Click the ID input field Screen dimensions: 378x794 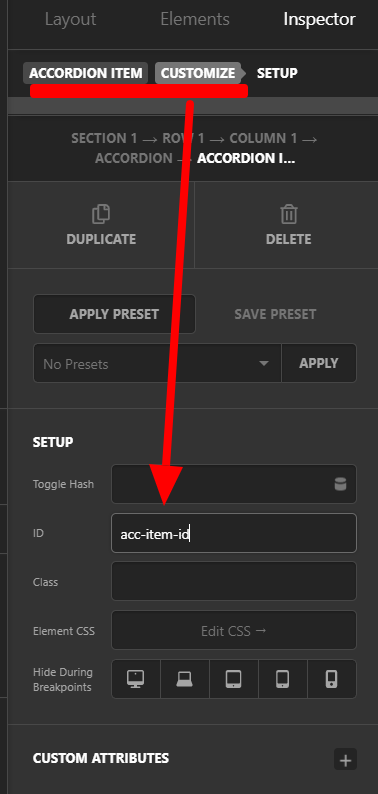click(x=234, y=533)
